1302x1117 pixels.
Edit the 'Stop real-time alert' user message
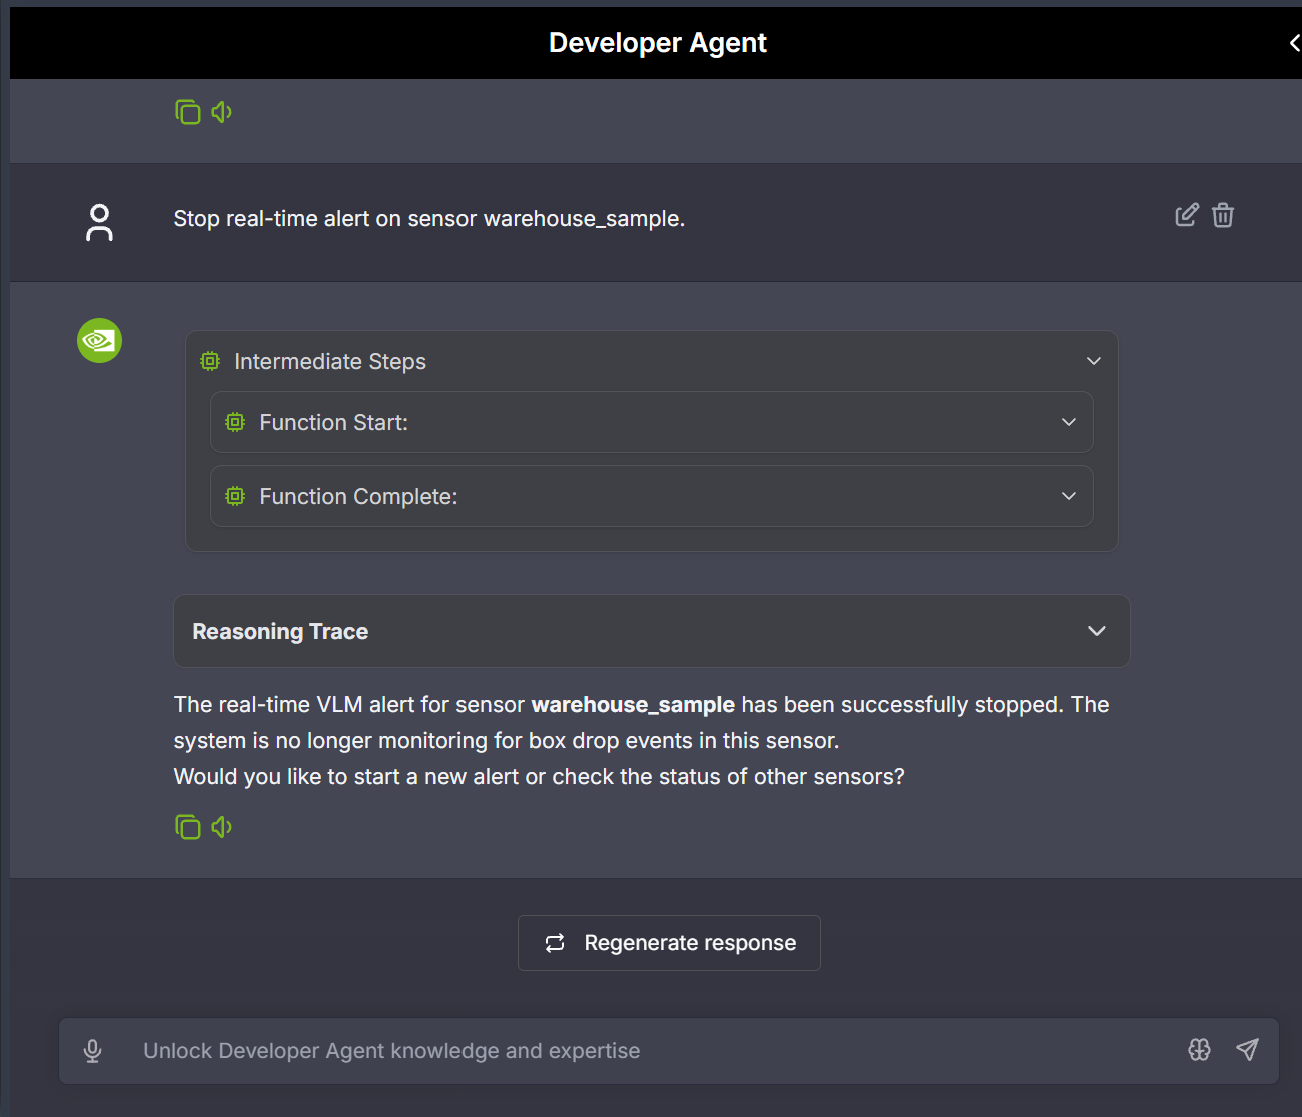(1186, 215)
